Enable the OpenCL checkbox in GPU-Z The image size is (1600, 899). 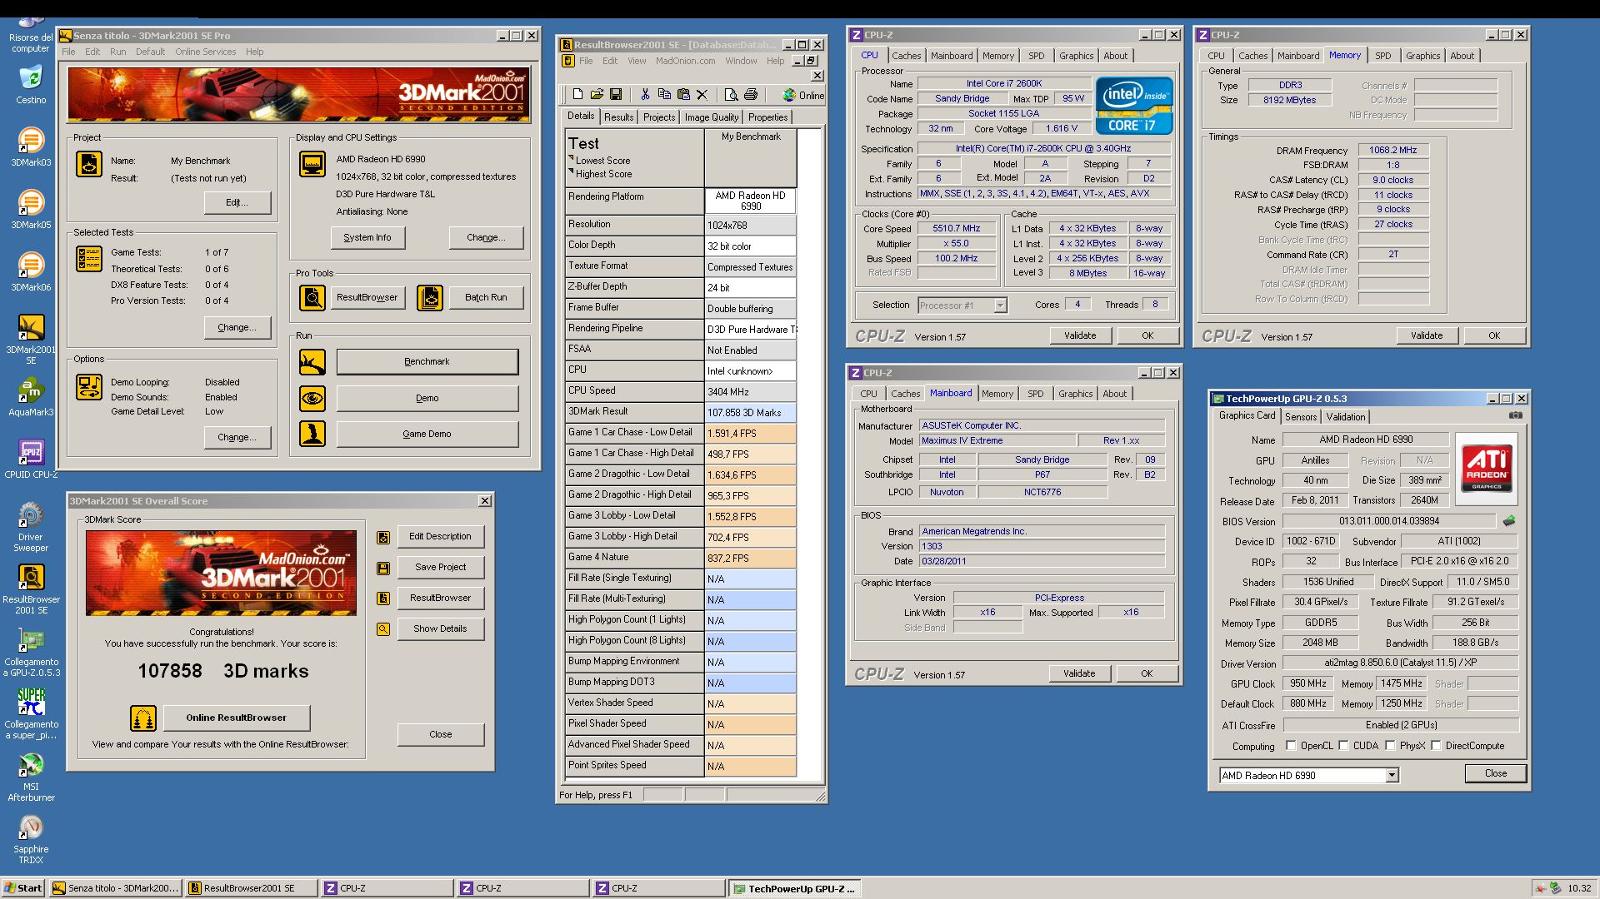point(1291,746)
